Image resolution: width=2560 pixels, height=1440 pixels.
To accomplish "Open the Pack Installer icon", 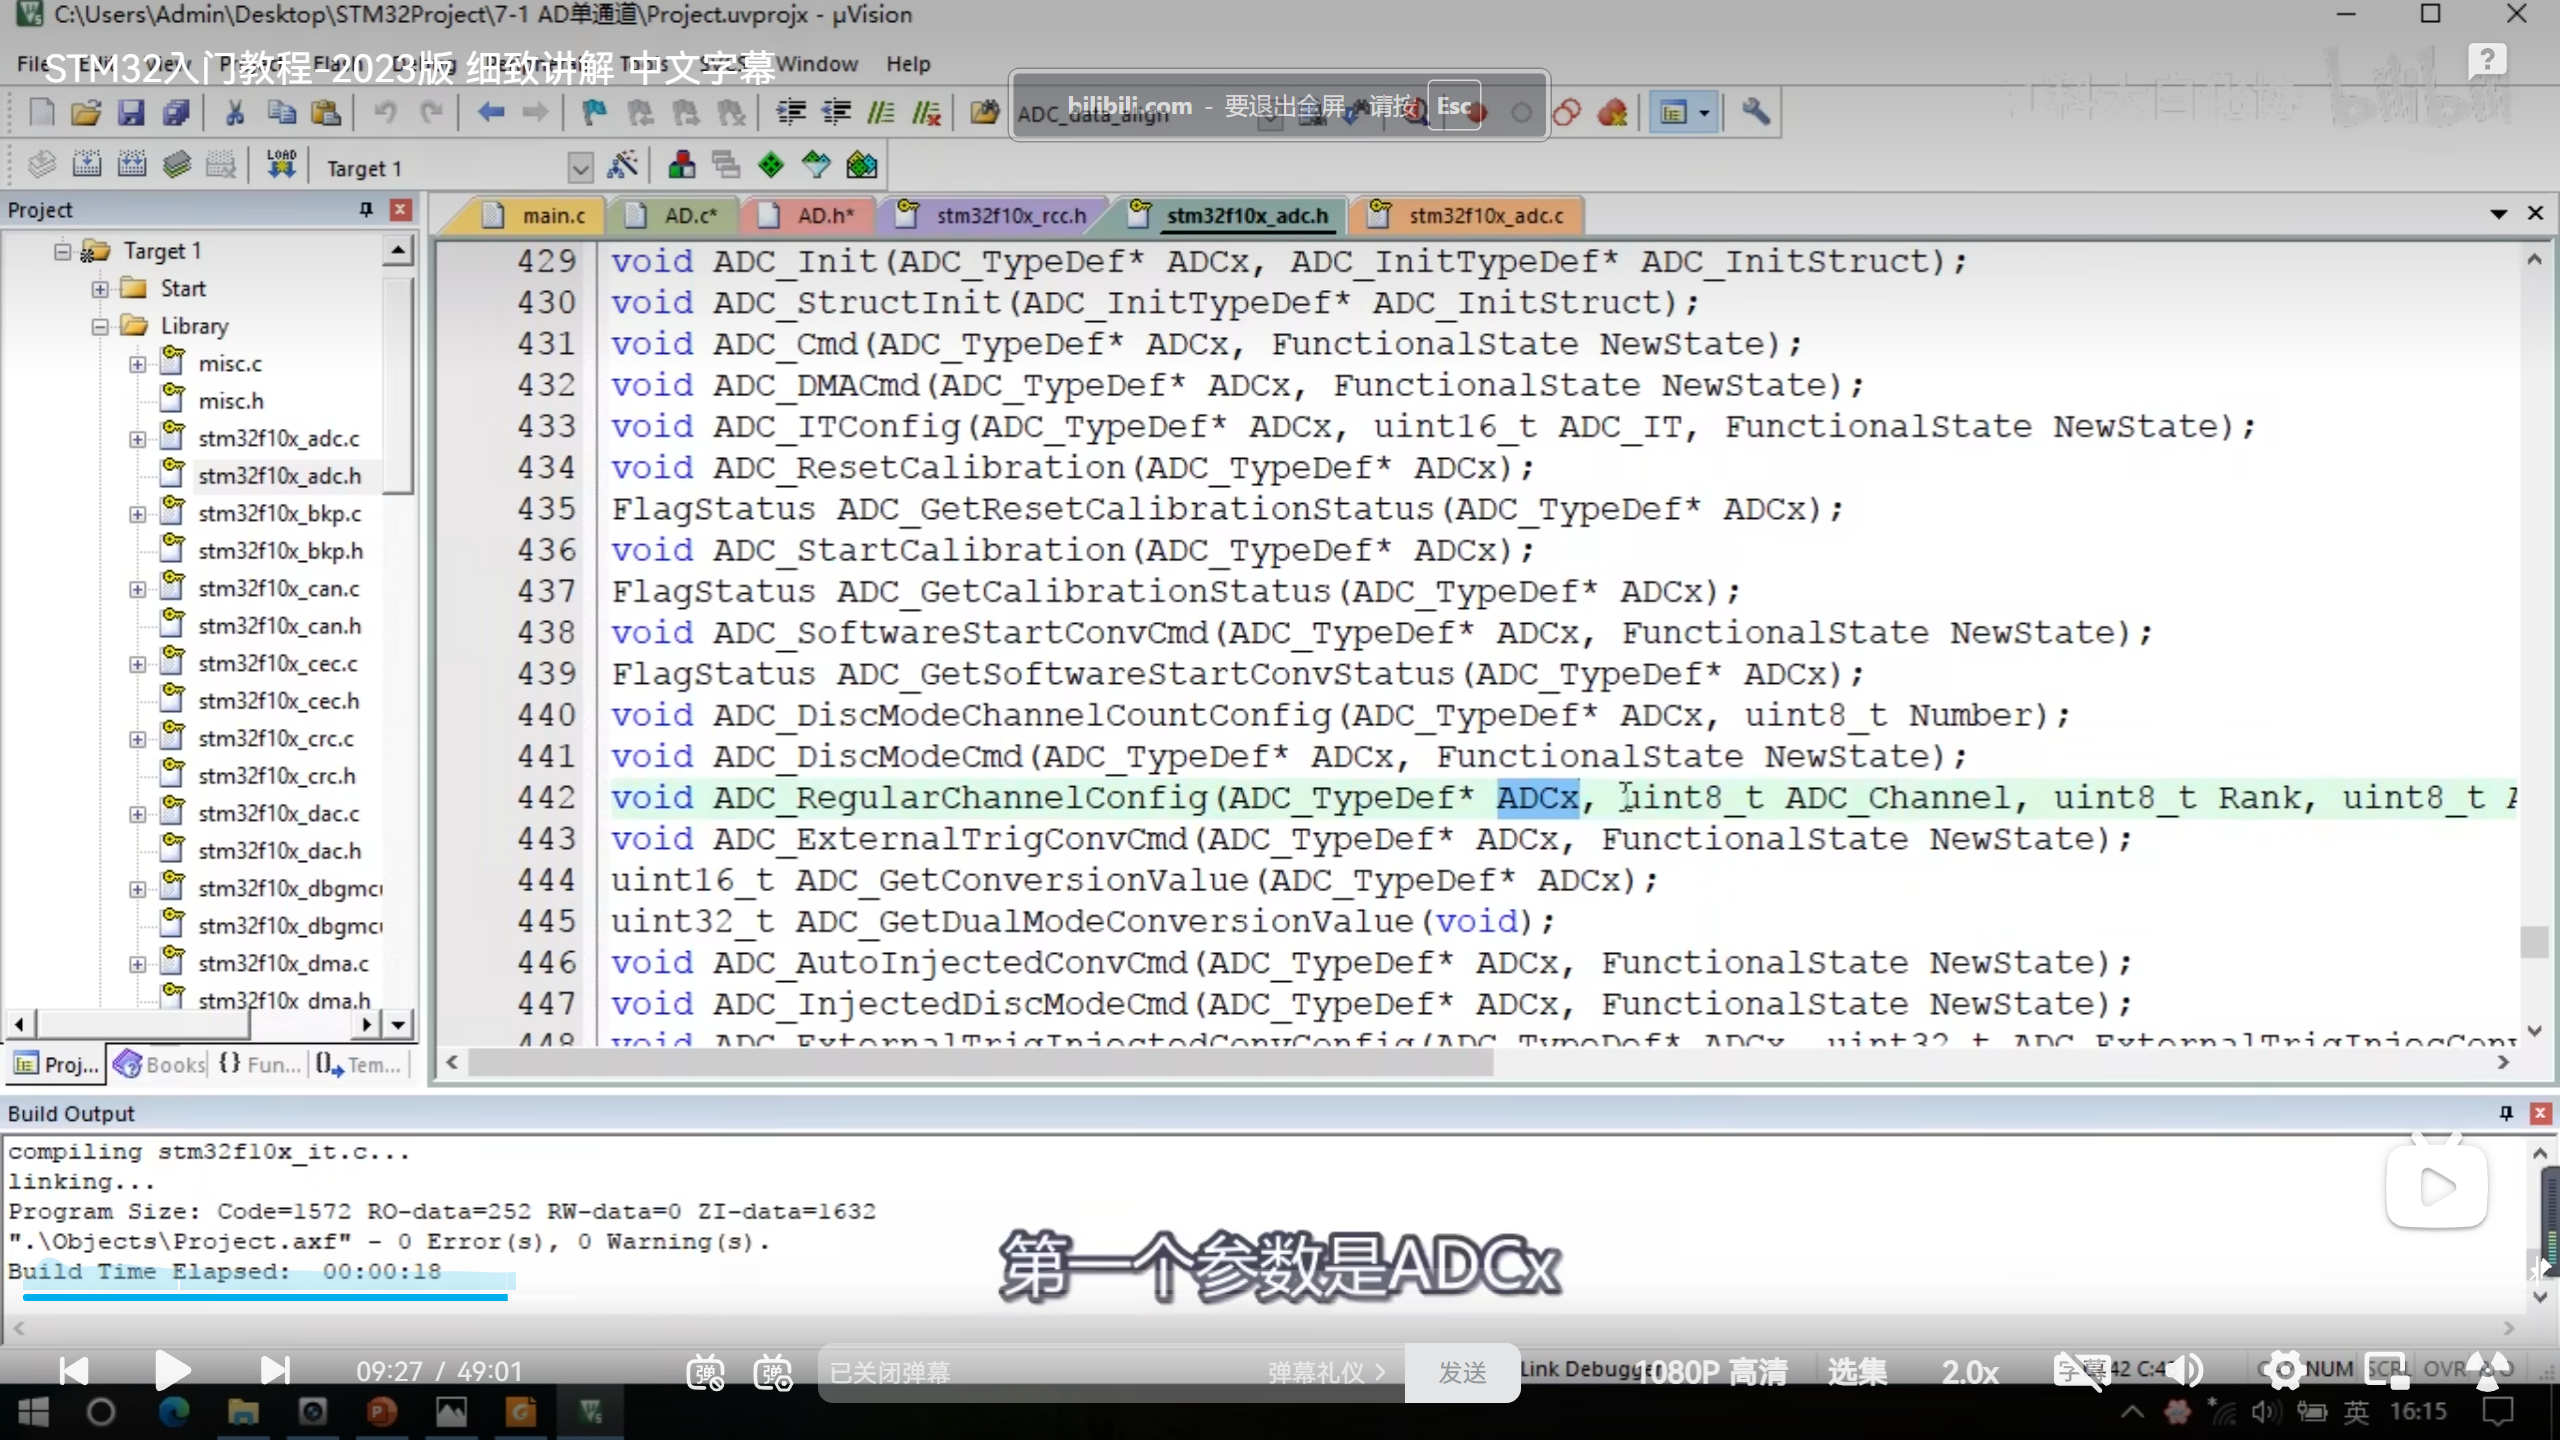I will (x=861, y=164).
